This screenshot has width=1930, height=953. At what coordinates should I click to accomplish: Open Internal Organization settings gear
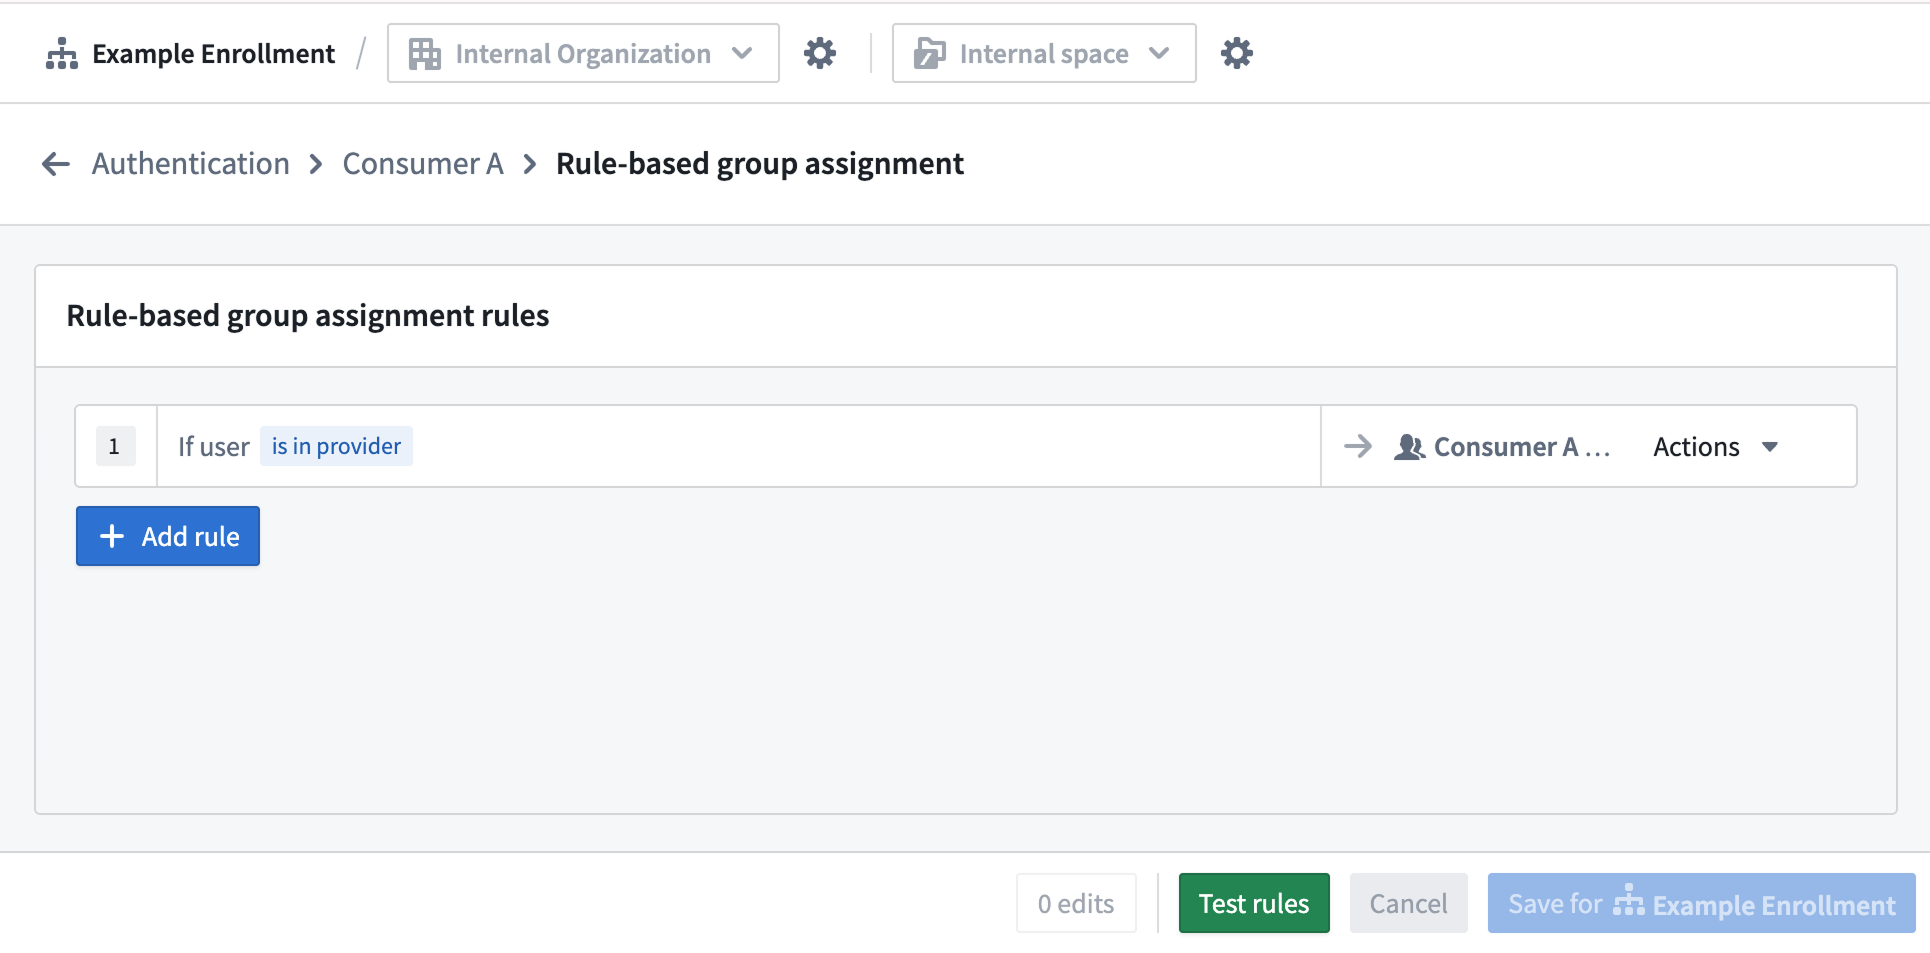[820, 54]
